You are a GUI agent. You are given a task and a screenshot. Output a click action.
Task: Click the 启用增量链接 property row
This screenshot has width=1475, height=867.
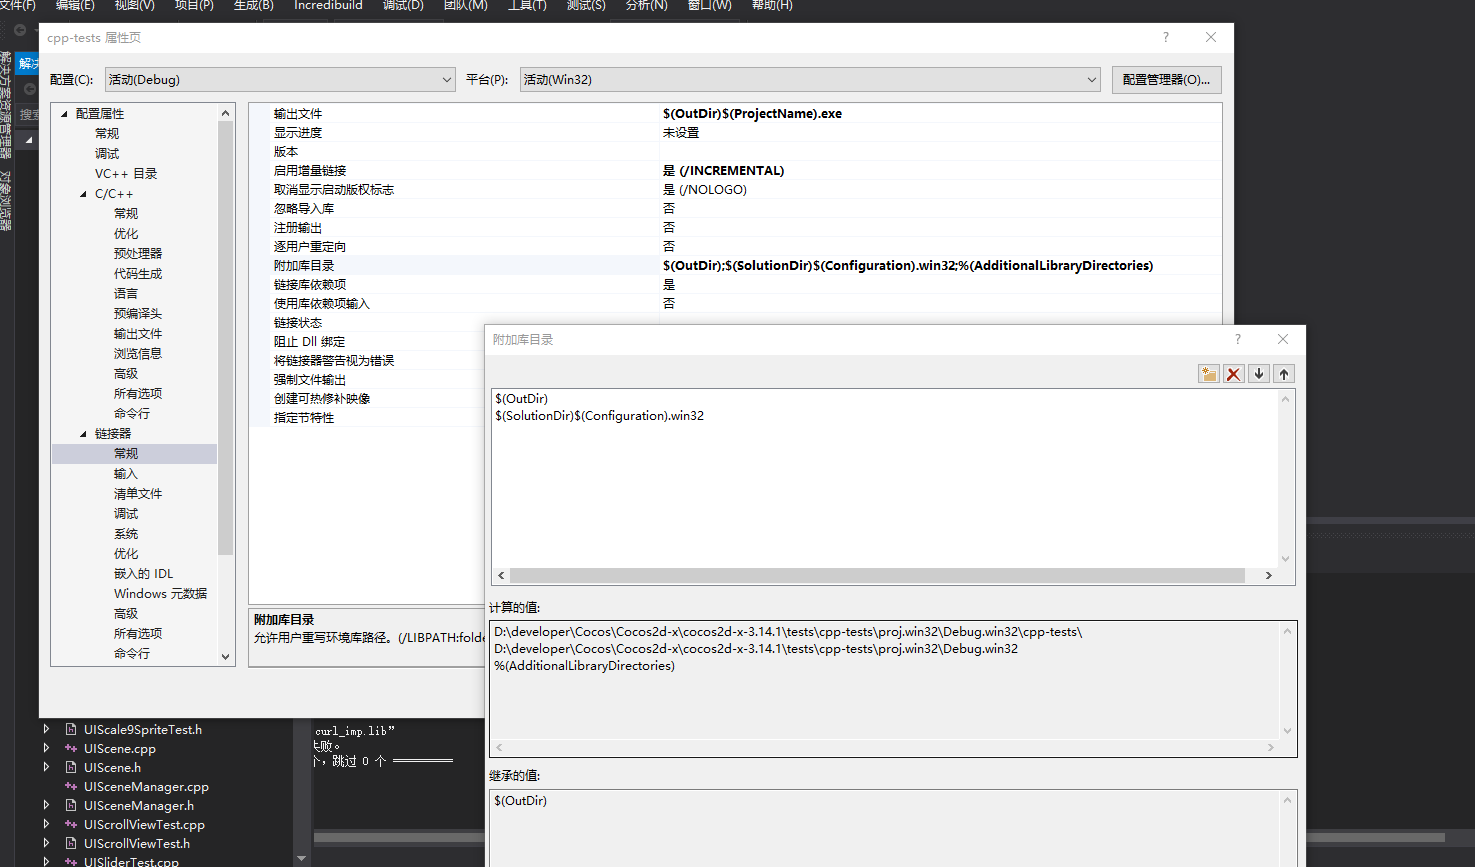735,171
